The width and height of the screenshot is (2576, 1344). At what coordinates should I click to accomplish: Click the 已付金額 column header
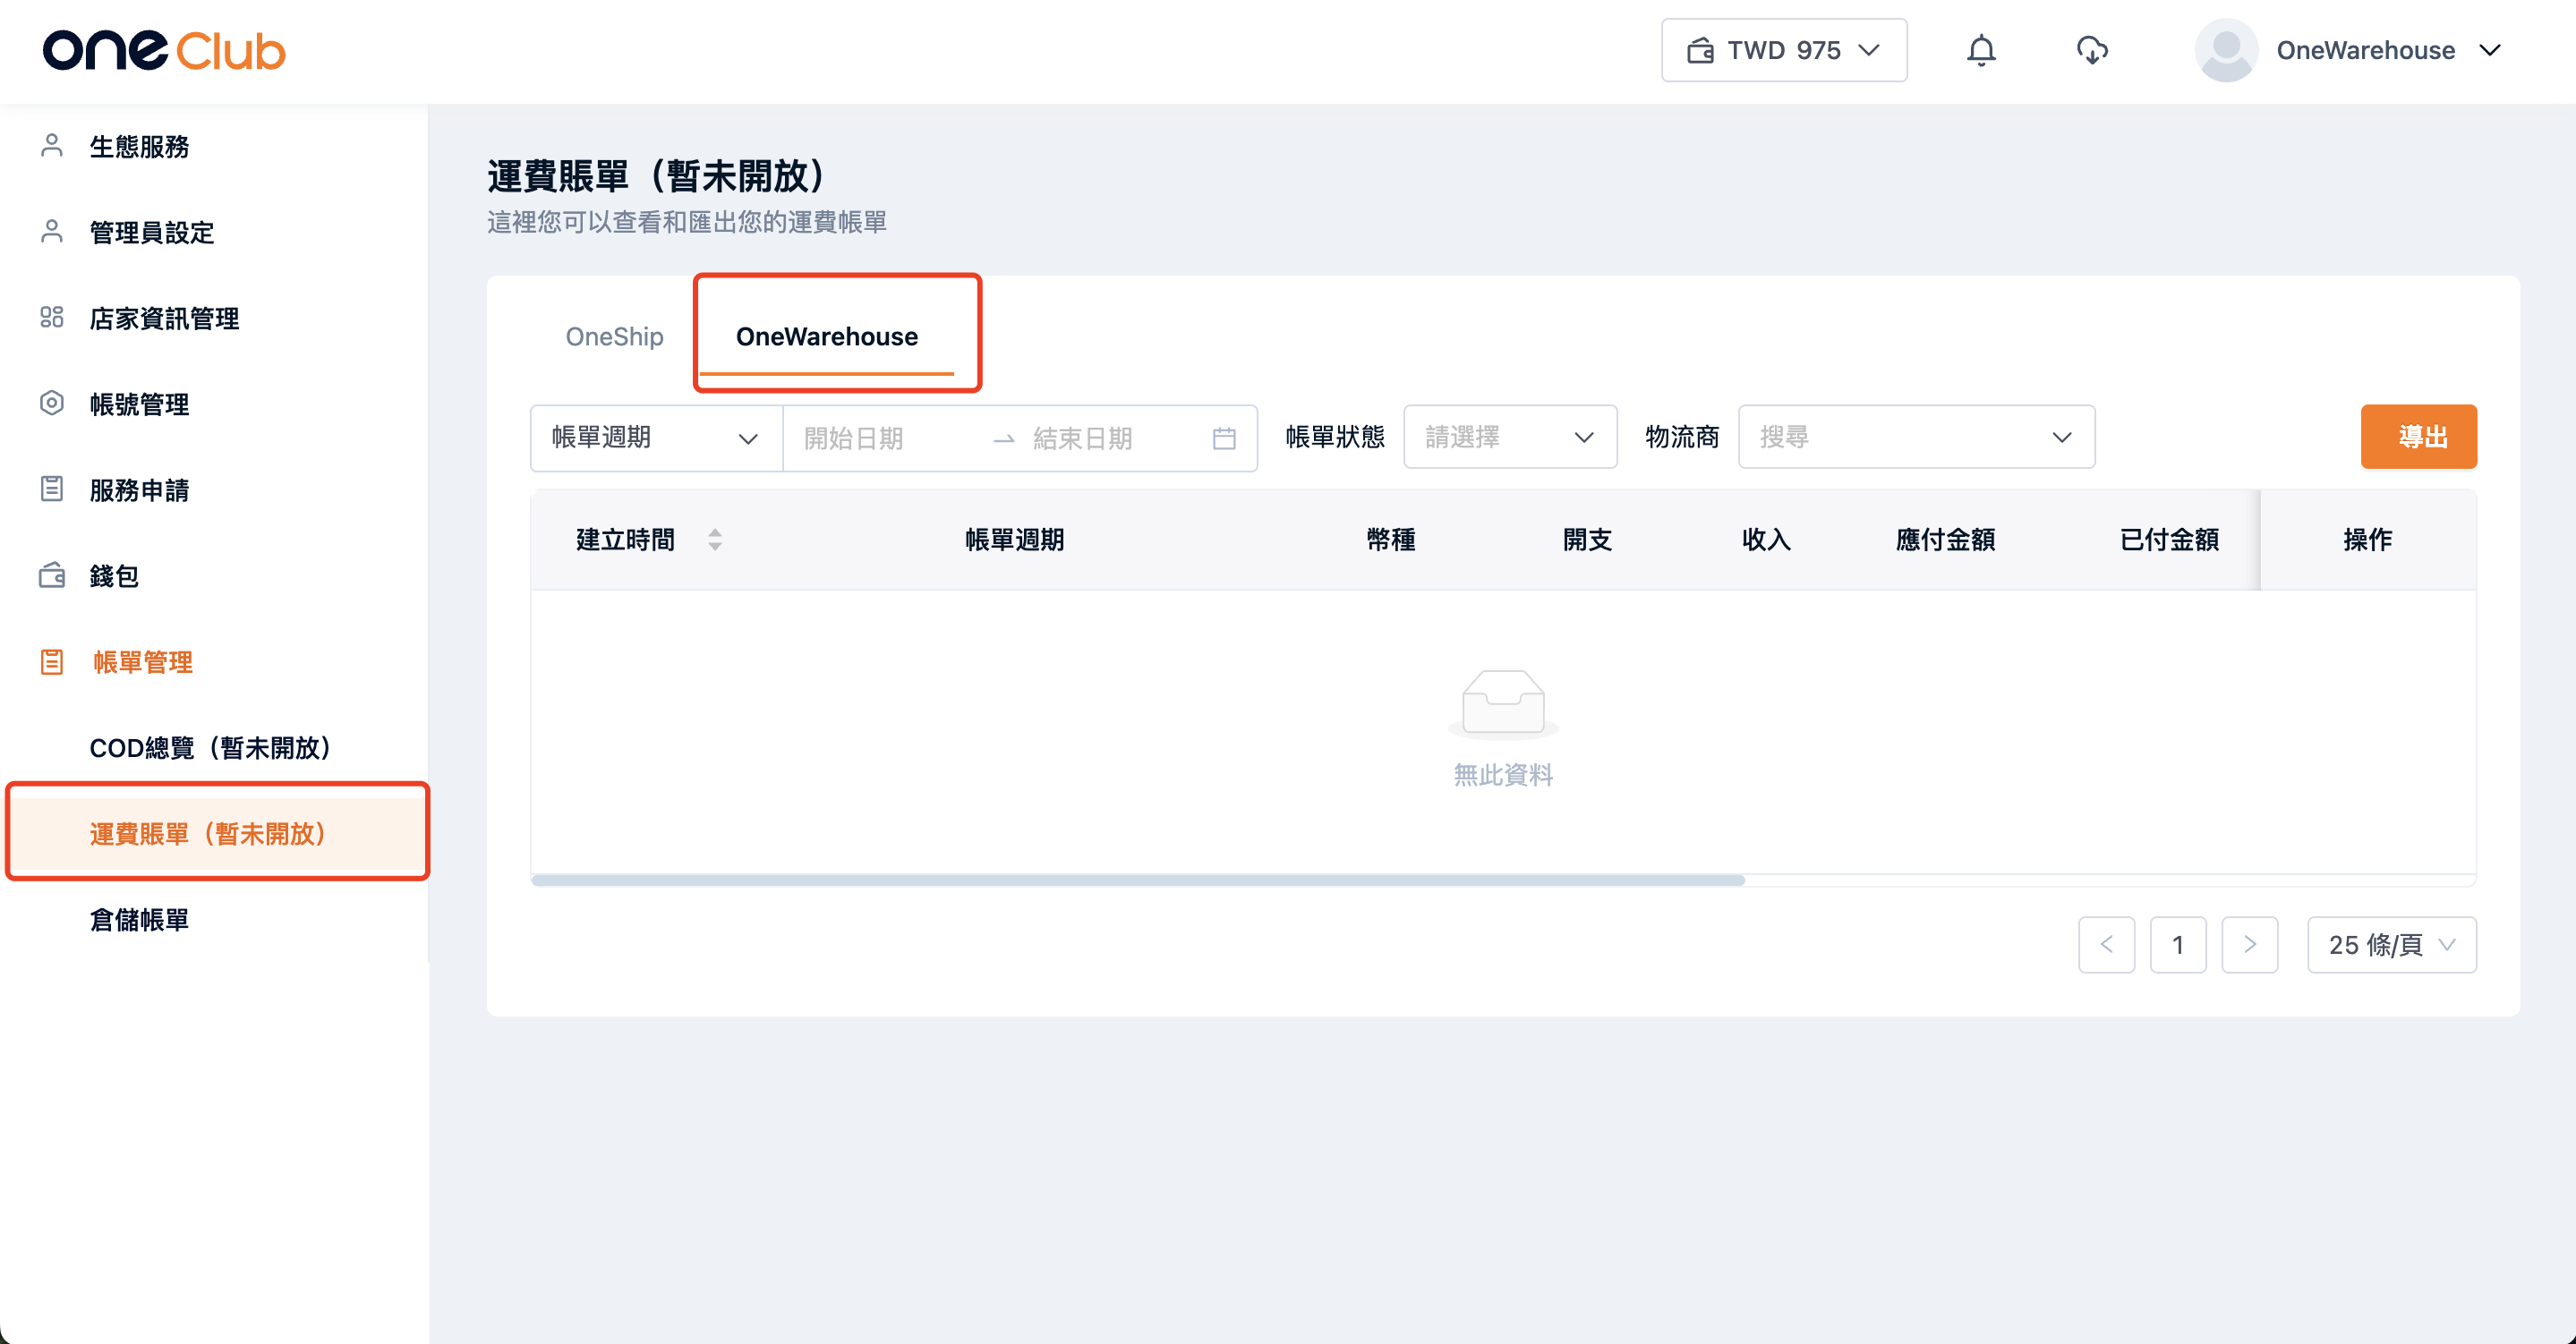(x=2169, y=540)
